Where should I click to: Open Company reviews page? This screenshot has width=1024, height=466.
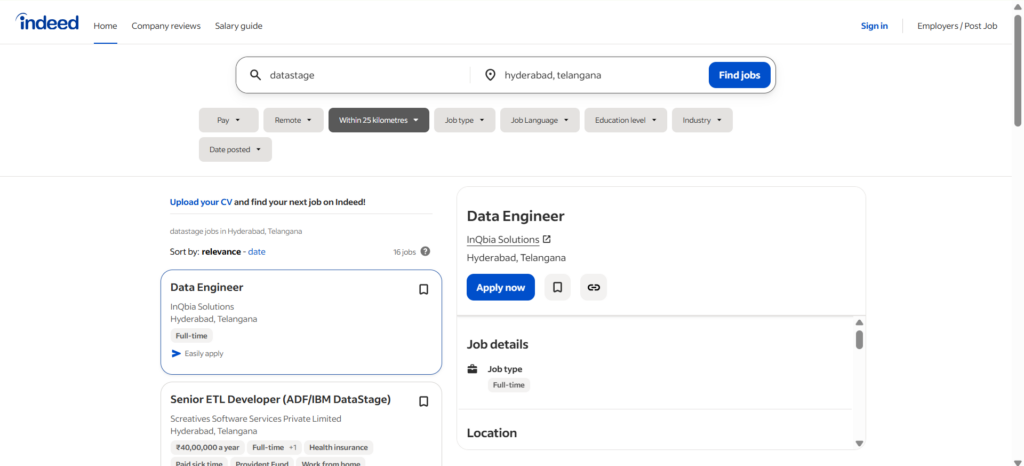pyautogui.click(x=166, y=26)
